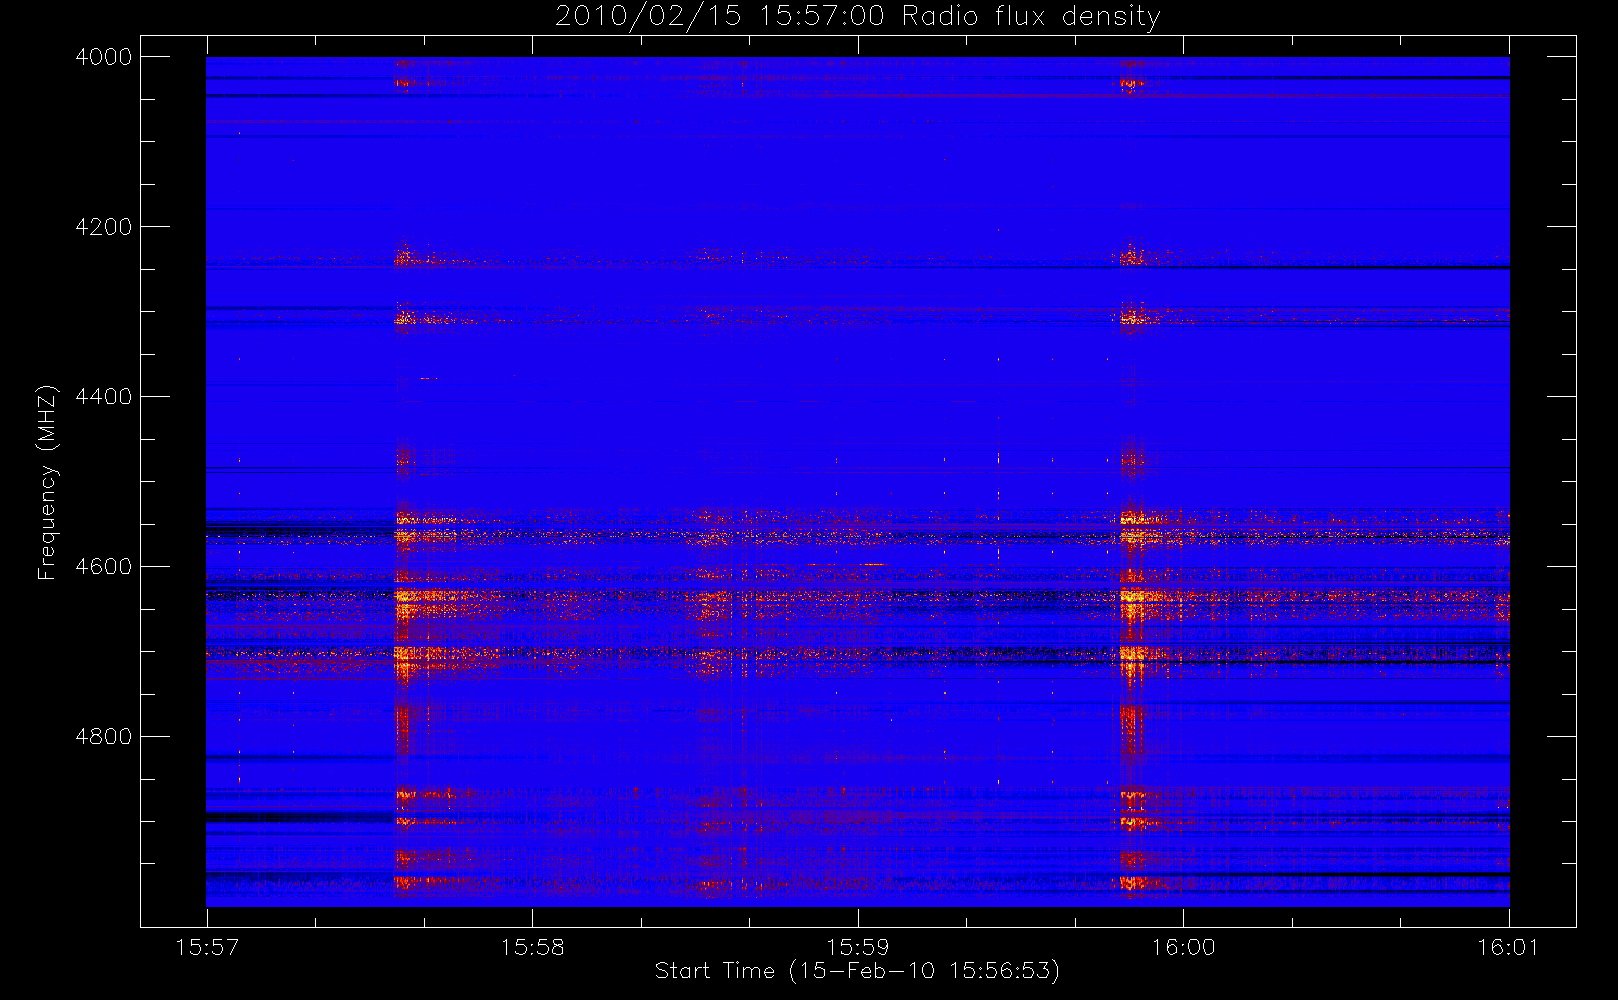Click the 'Frequency (MHZ)' axis label
The width and height of the screenshot is (1618, 1000).
tap(47, 482)
